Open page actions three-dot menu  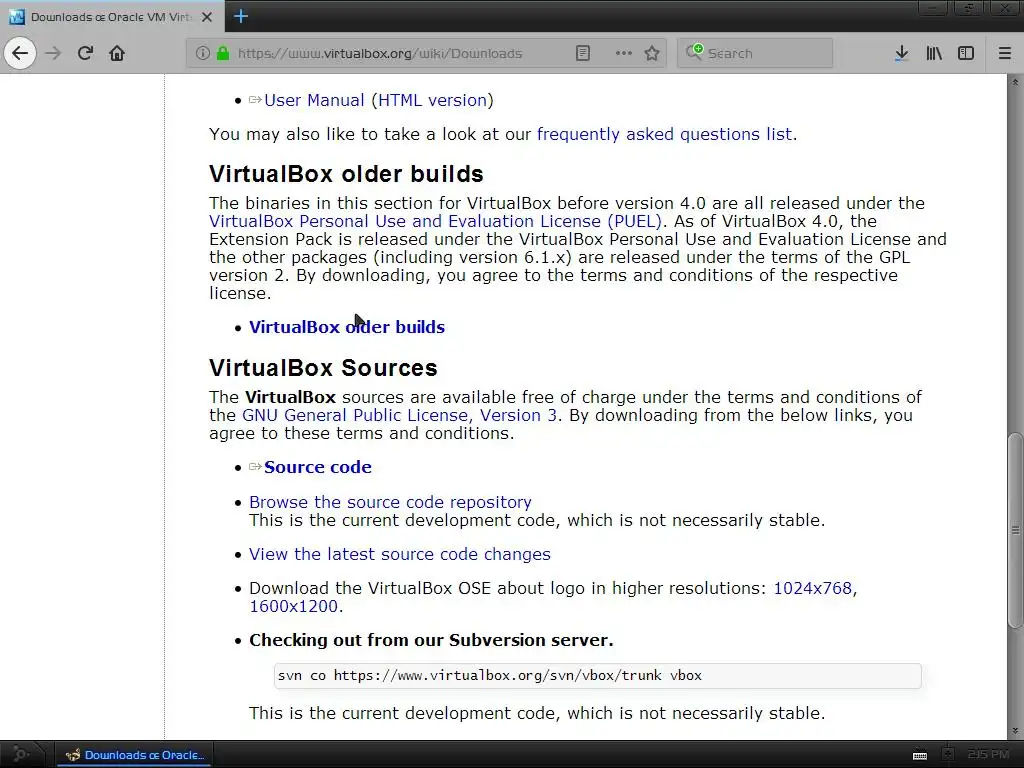(624, 53)
